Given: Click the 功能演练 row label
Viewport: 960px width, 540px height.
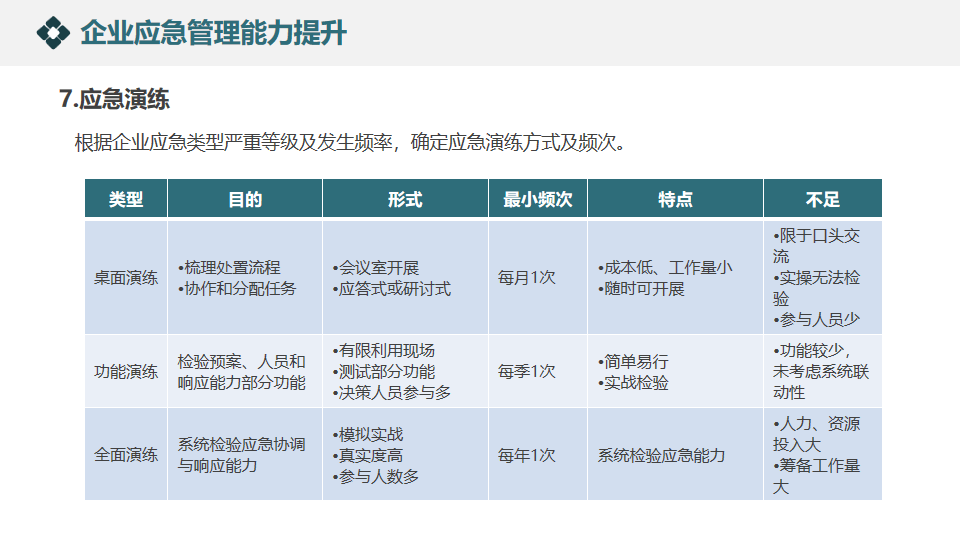Looking at the screenshot, I should pos(126,371).
